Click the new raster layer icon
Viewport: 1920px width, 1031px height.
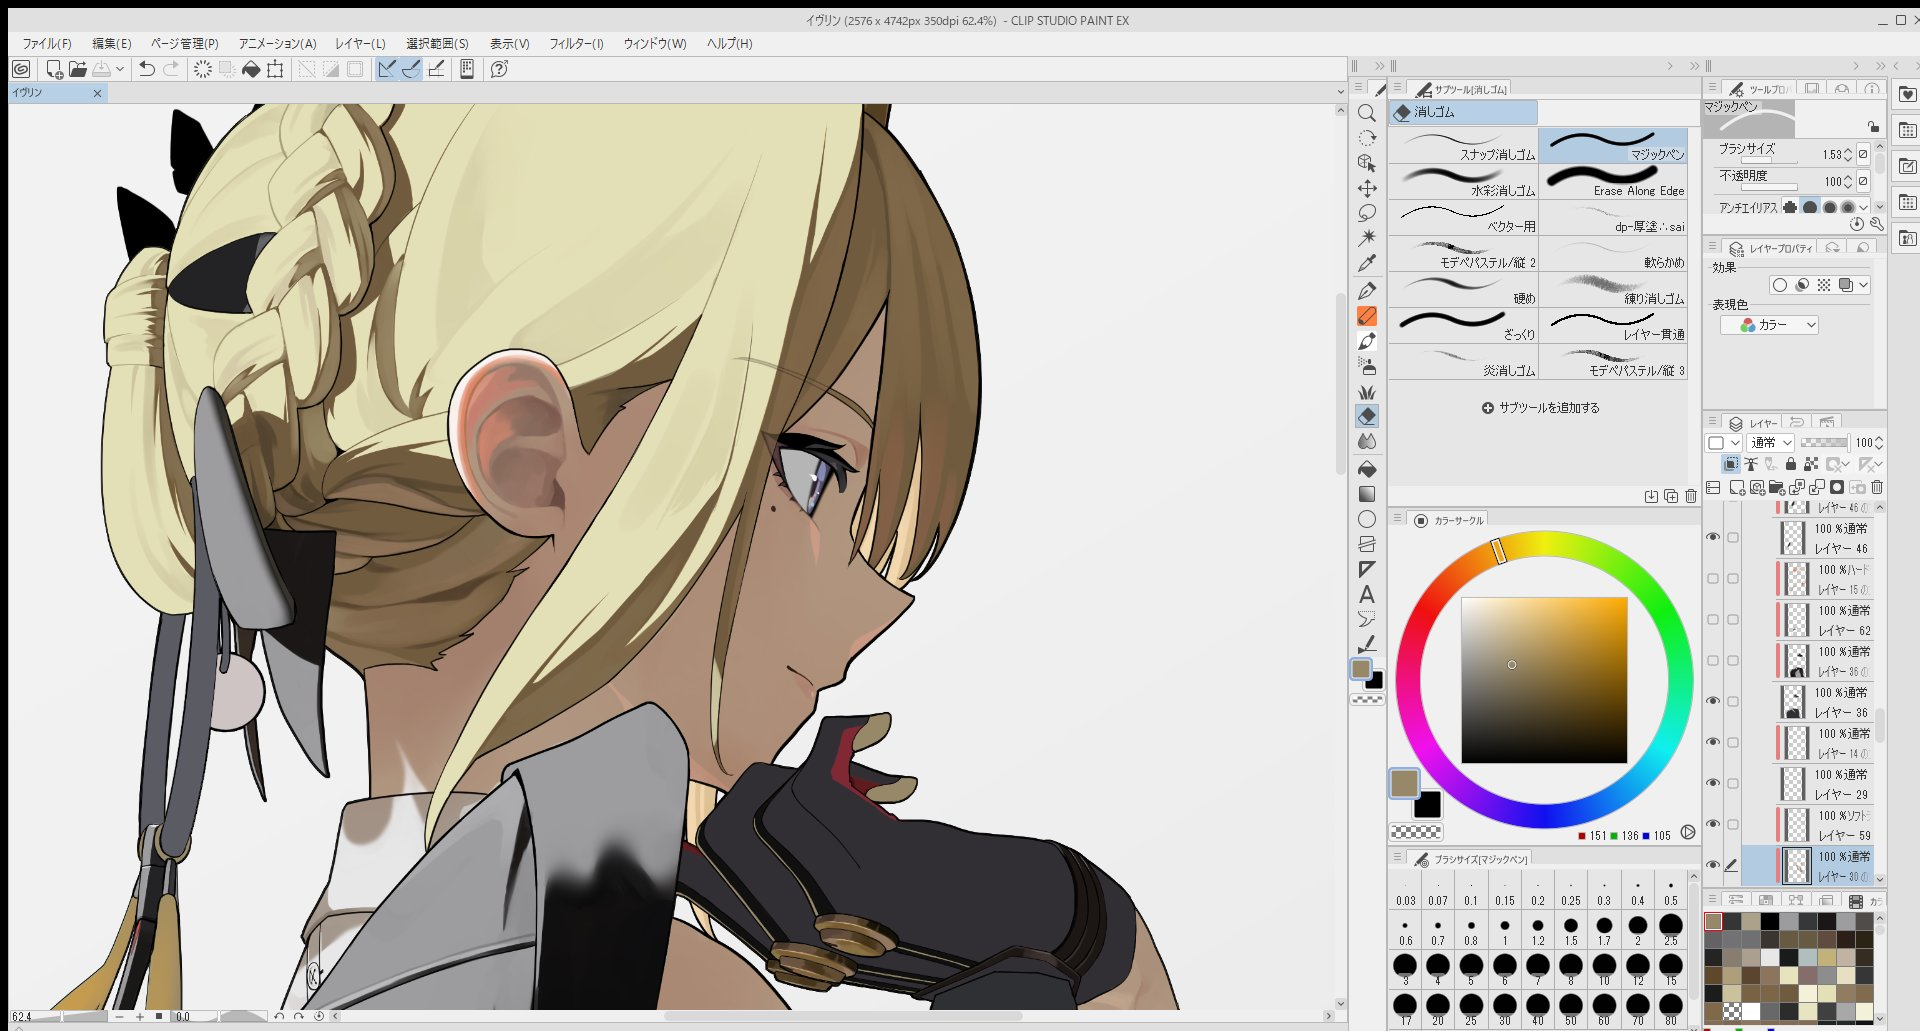click(1737, 488)
